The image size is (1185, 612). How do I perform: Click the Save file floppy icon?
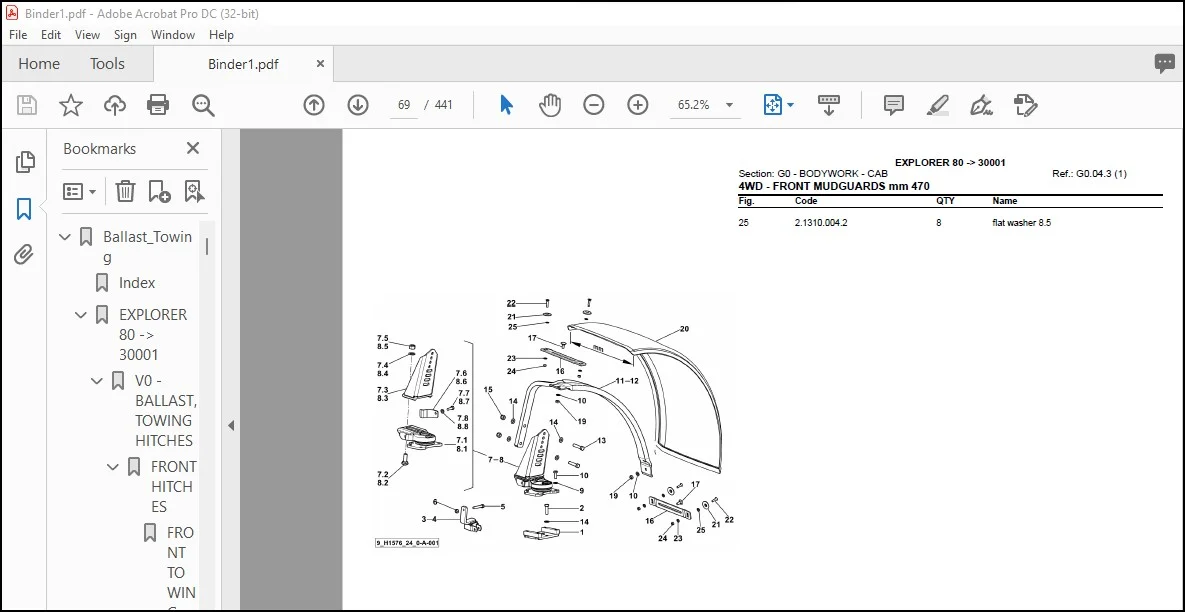click(26, 105)
